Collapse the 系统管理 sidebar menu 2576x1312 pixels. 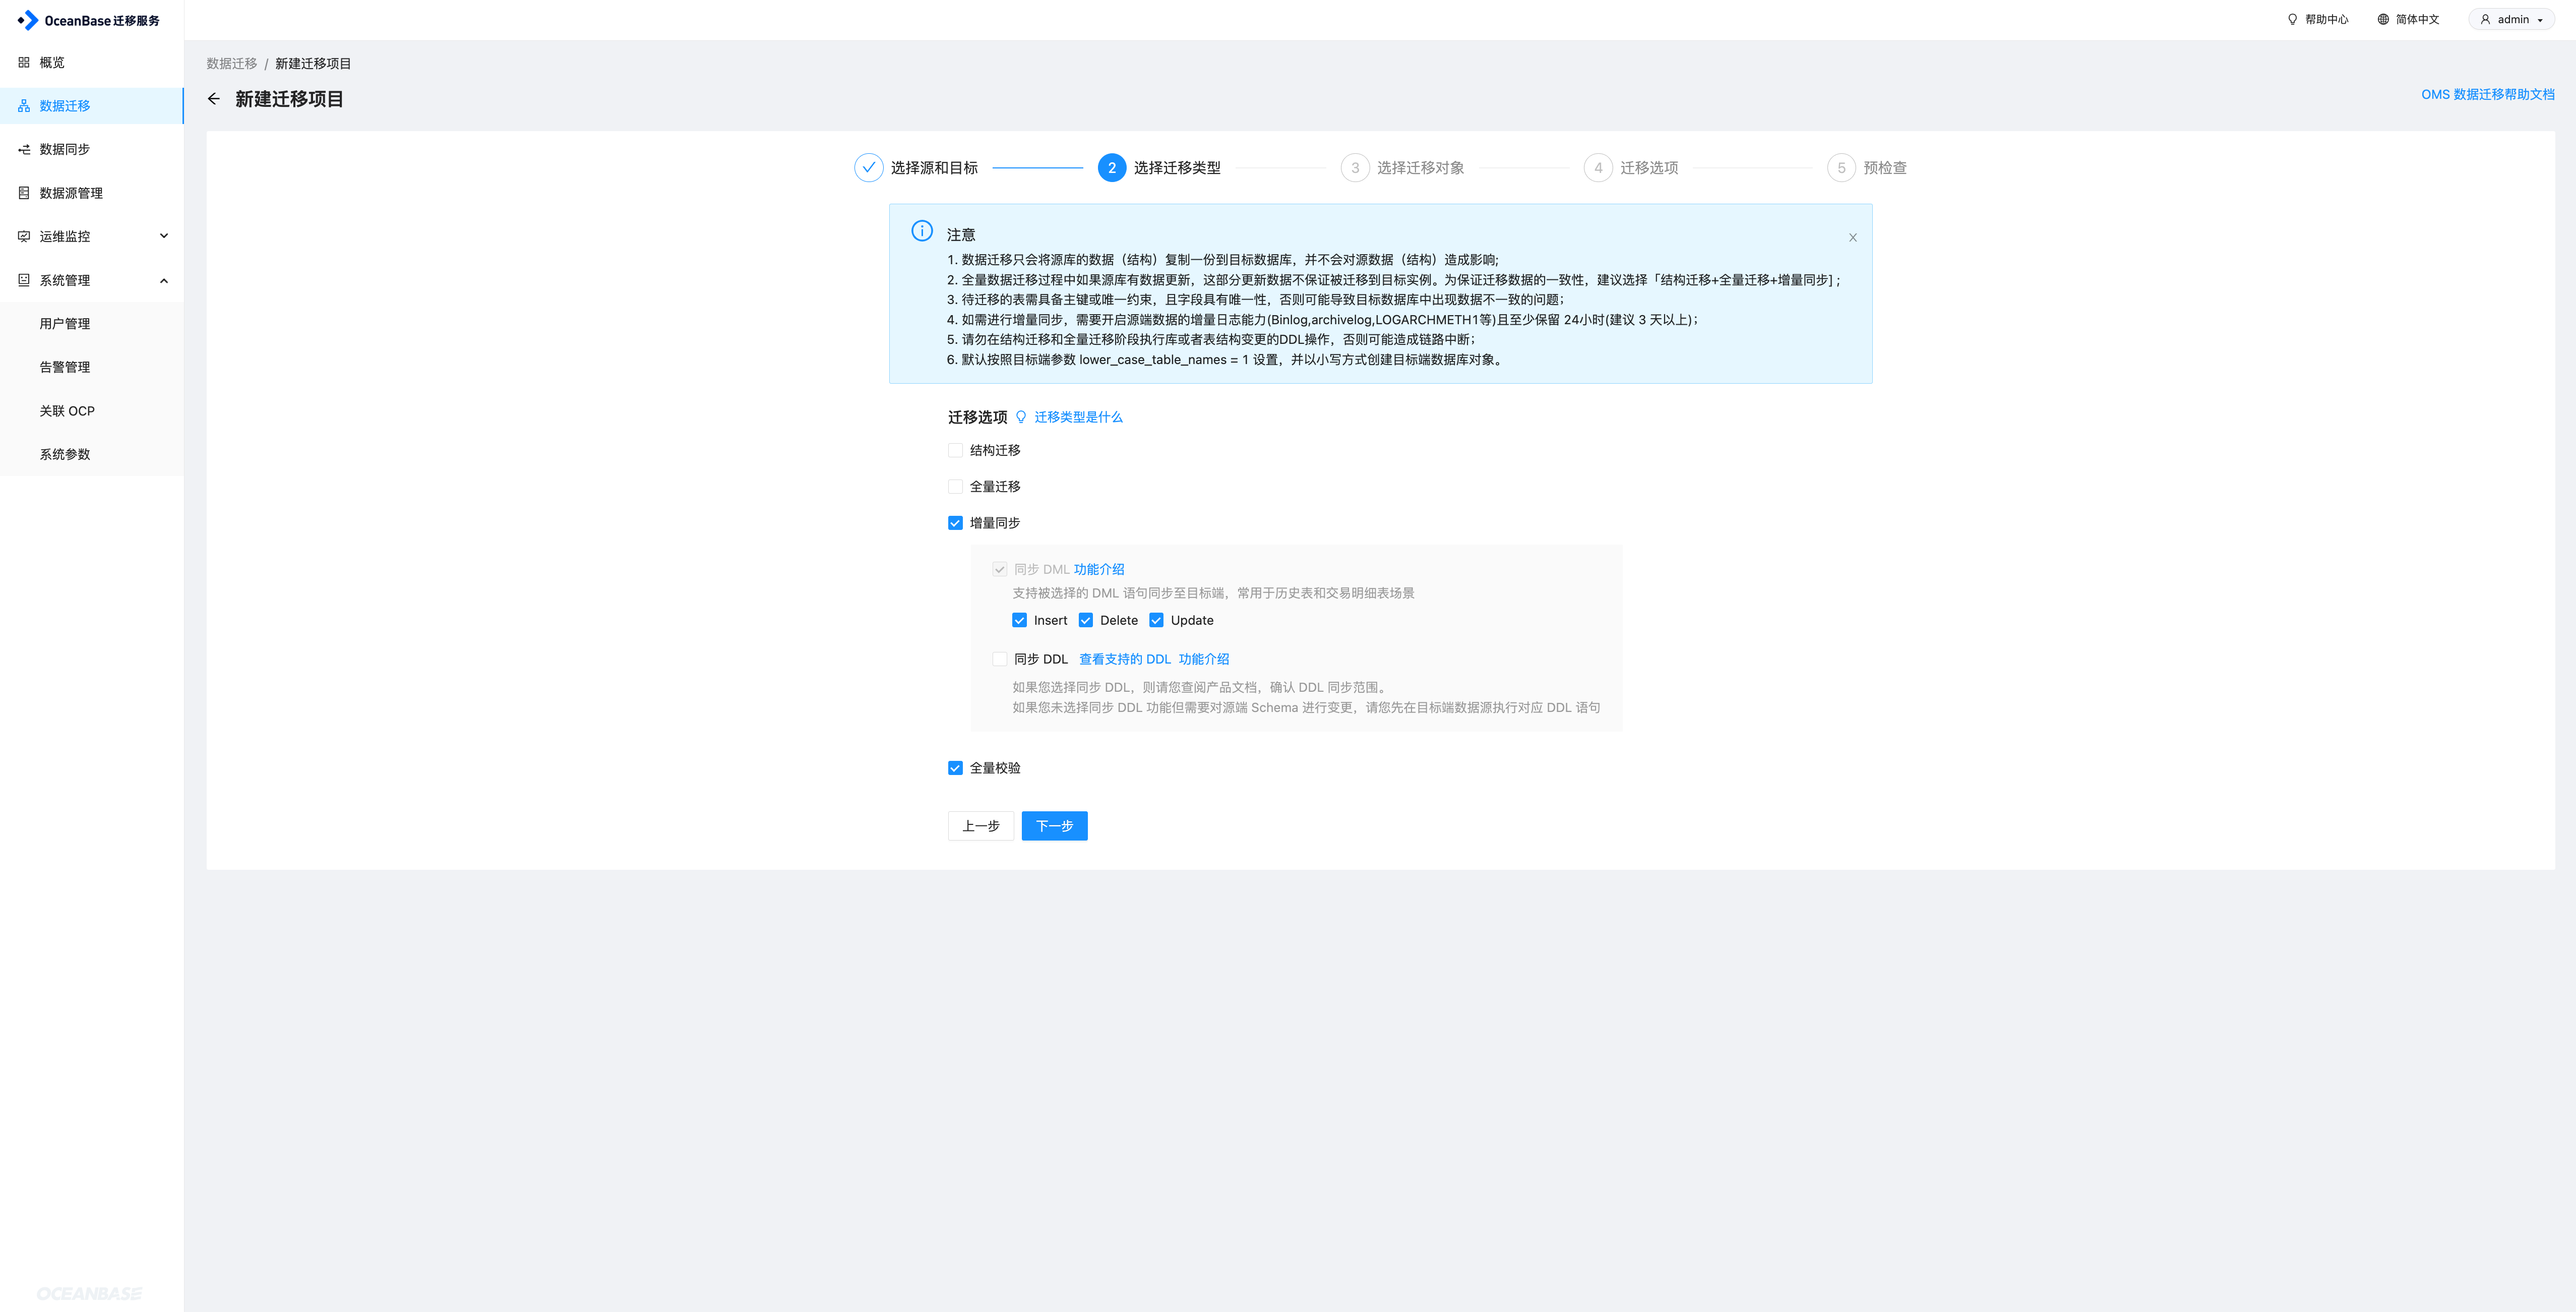[x=164, y=280]
